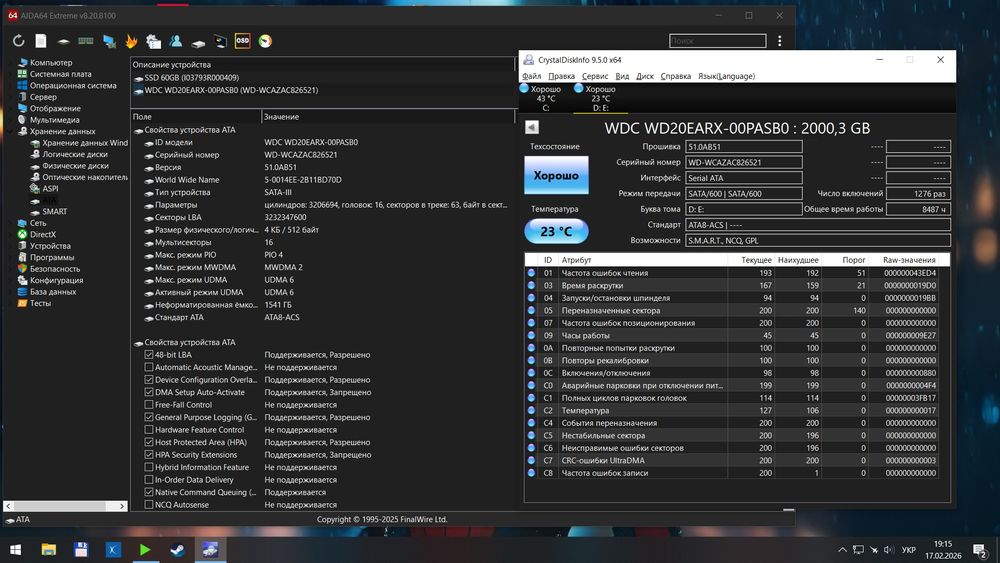Click AIDA64 tree horizontal scrollbar thumb
The width and height of the screenshot is (1000, 563).
point(60,506)
